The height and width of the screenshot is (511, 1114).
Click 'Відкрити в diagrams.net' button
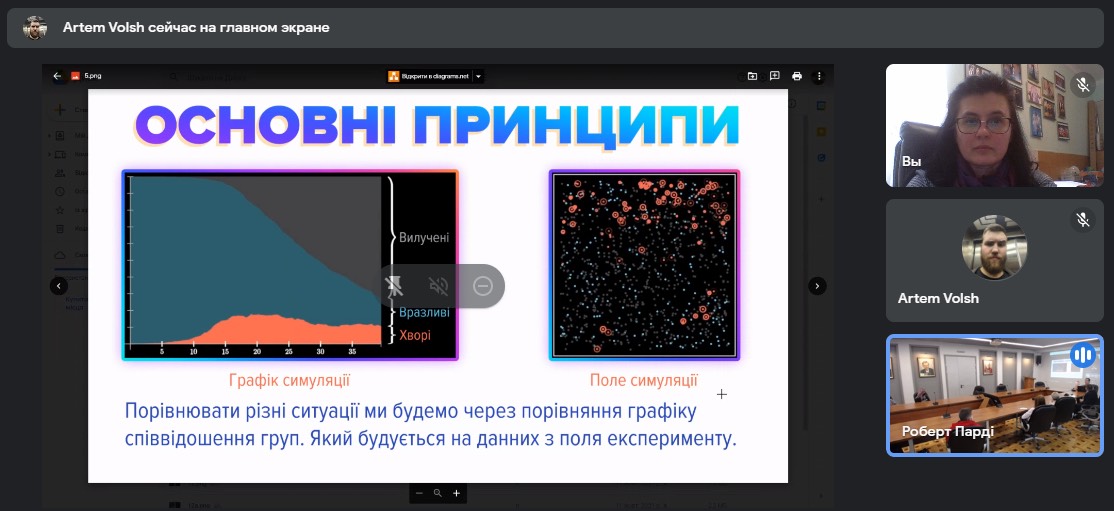430,76
